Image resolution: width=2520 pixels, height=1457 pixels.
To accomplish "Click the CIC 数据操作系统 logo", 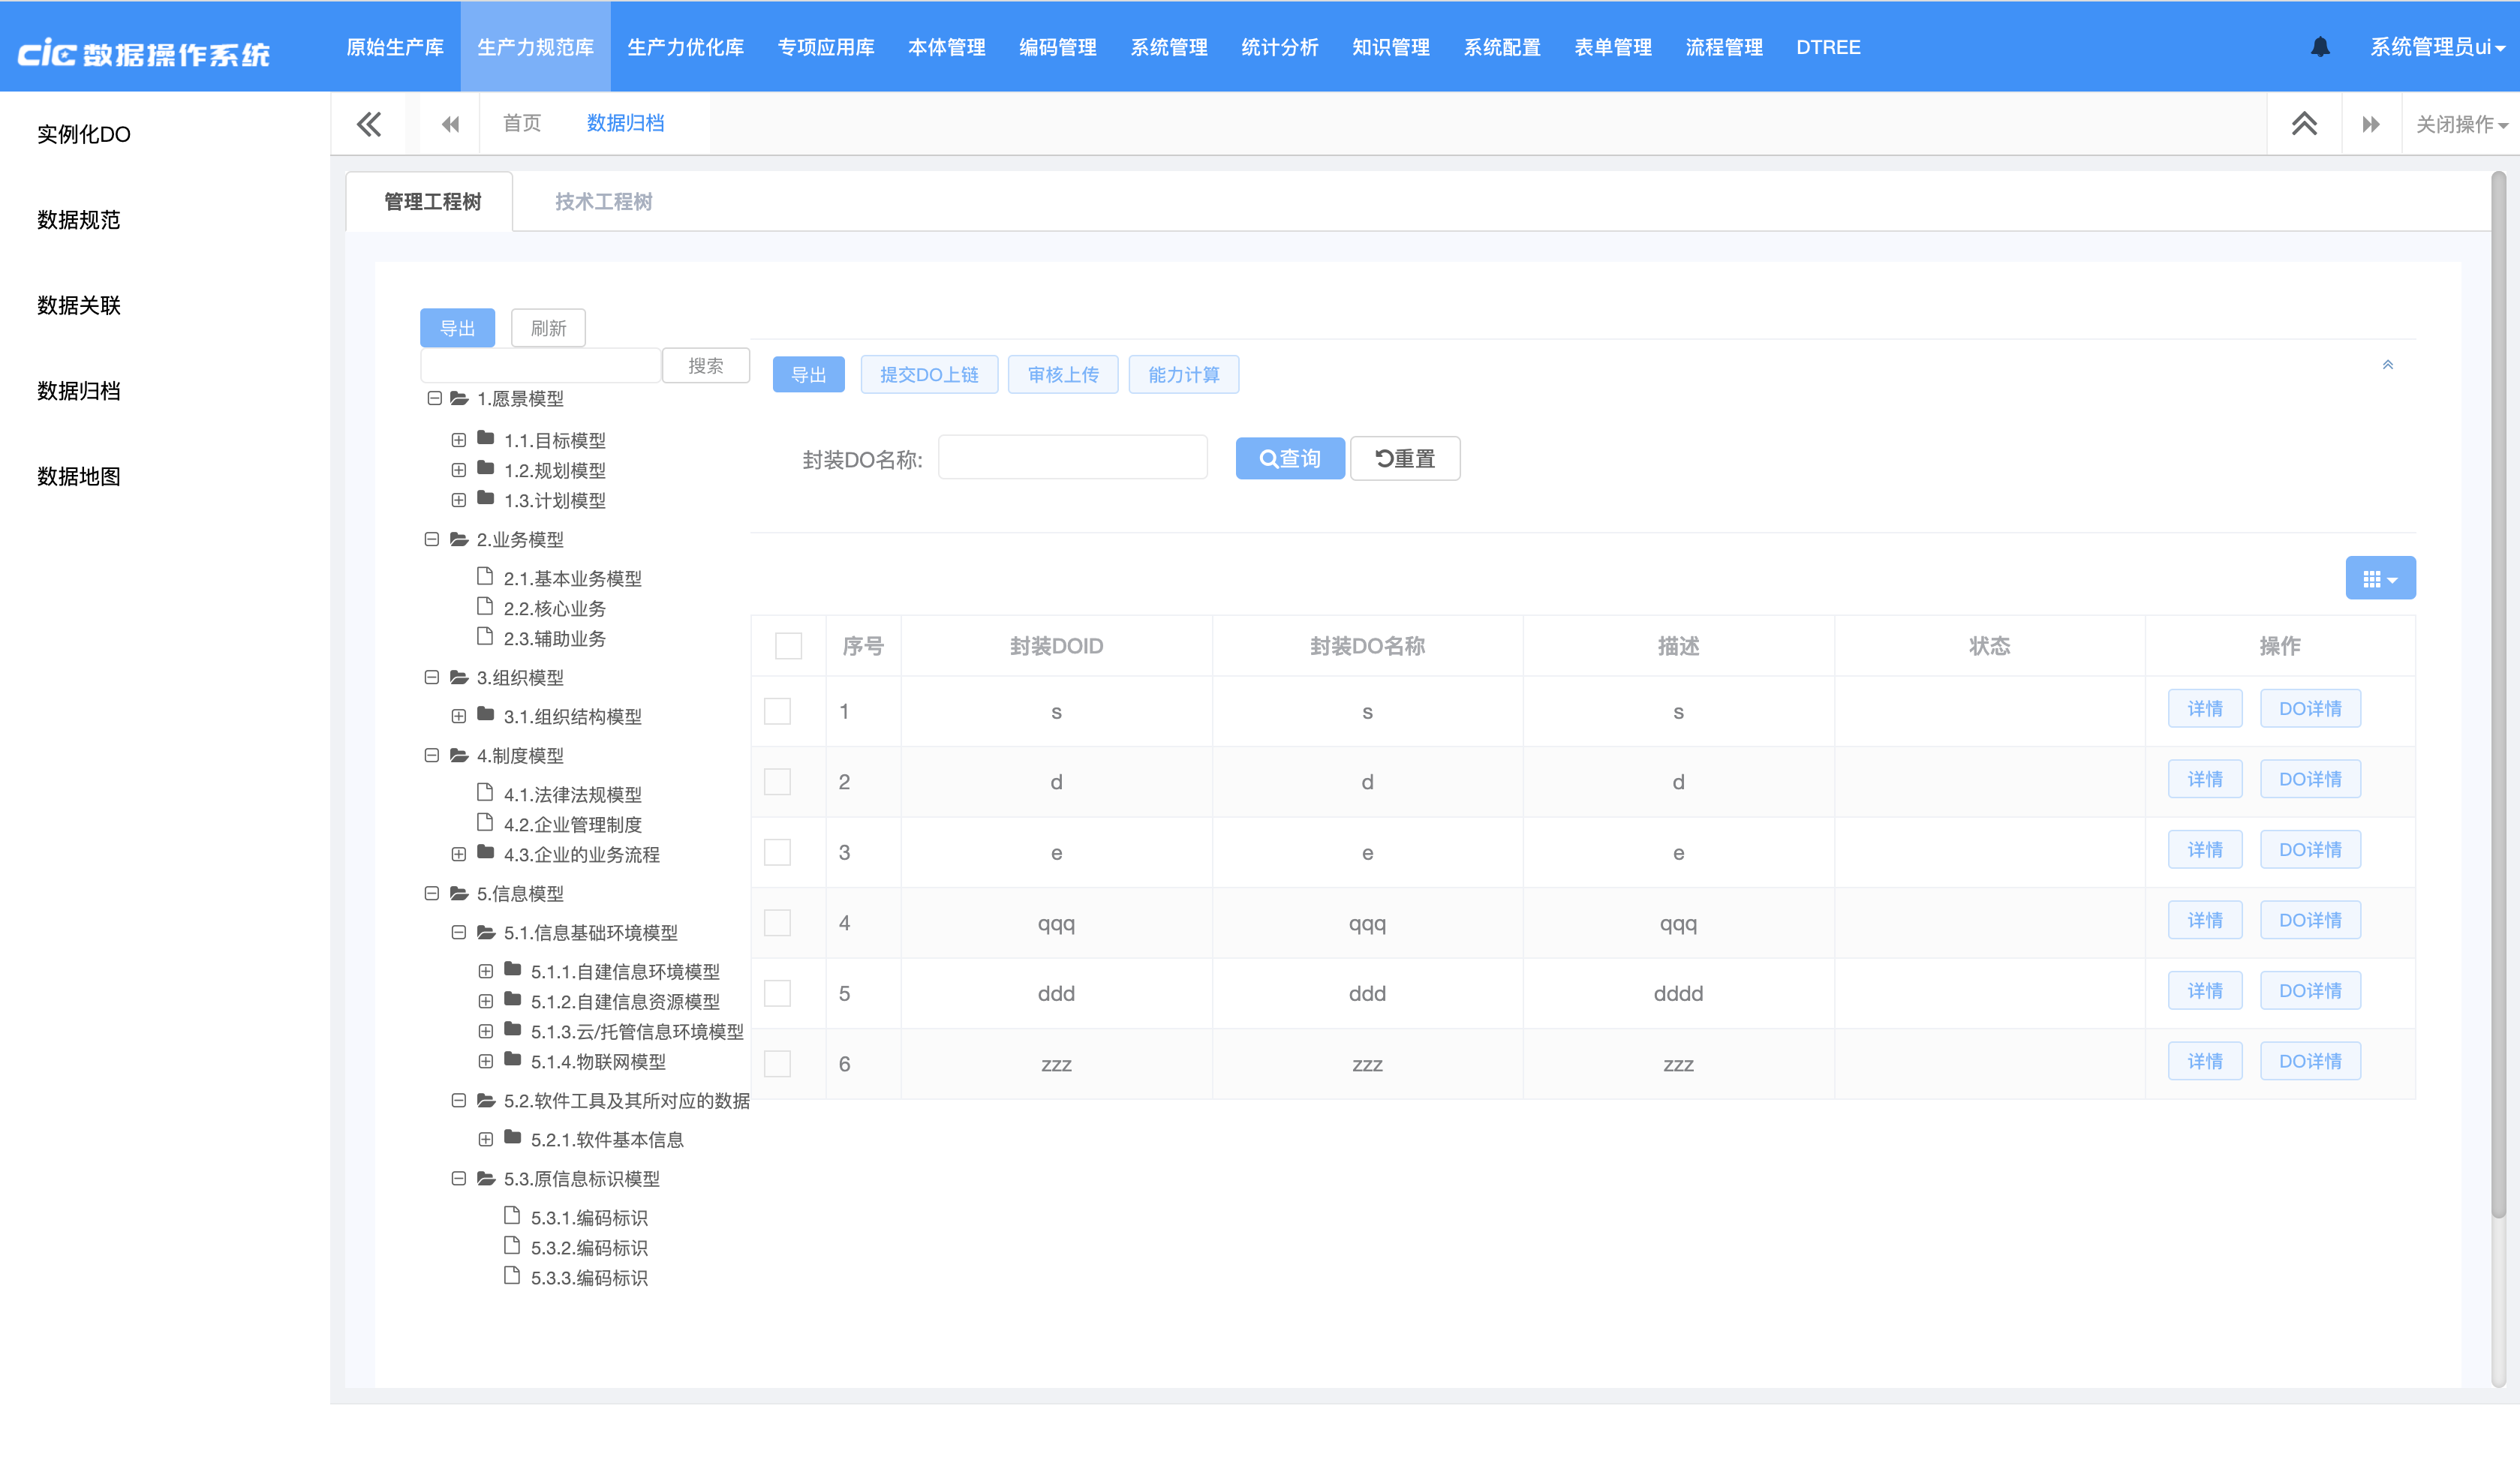I will [144, 52].
